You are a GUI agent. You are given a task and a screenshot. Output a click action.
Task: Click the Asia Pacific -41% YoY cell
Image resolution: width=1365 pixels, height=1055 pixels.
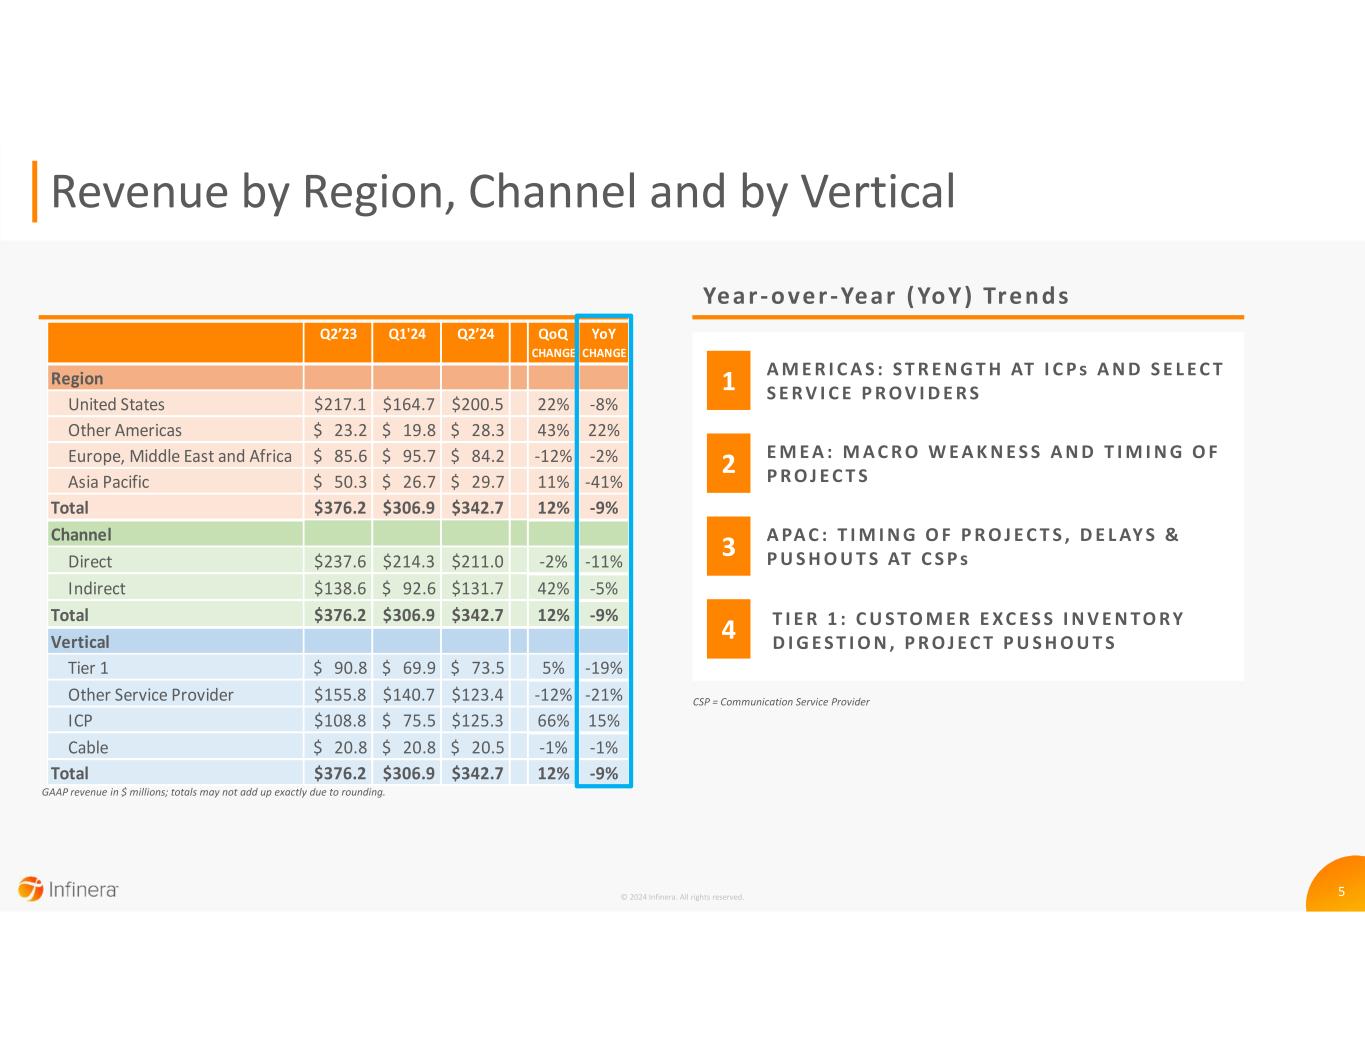tap(603, 482)
